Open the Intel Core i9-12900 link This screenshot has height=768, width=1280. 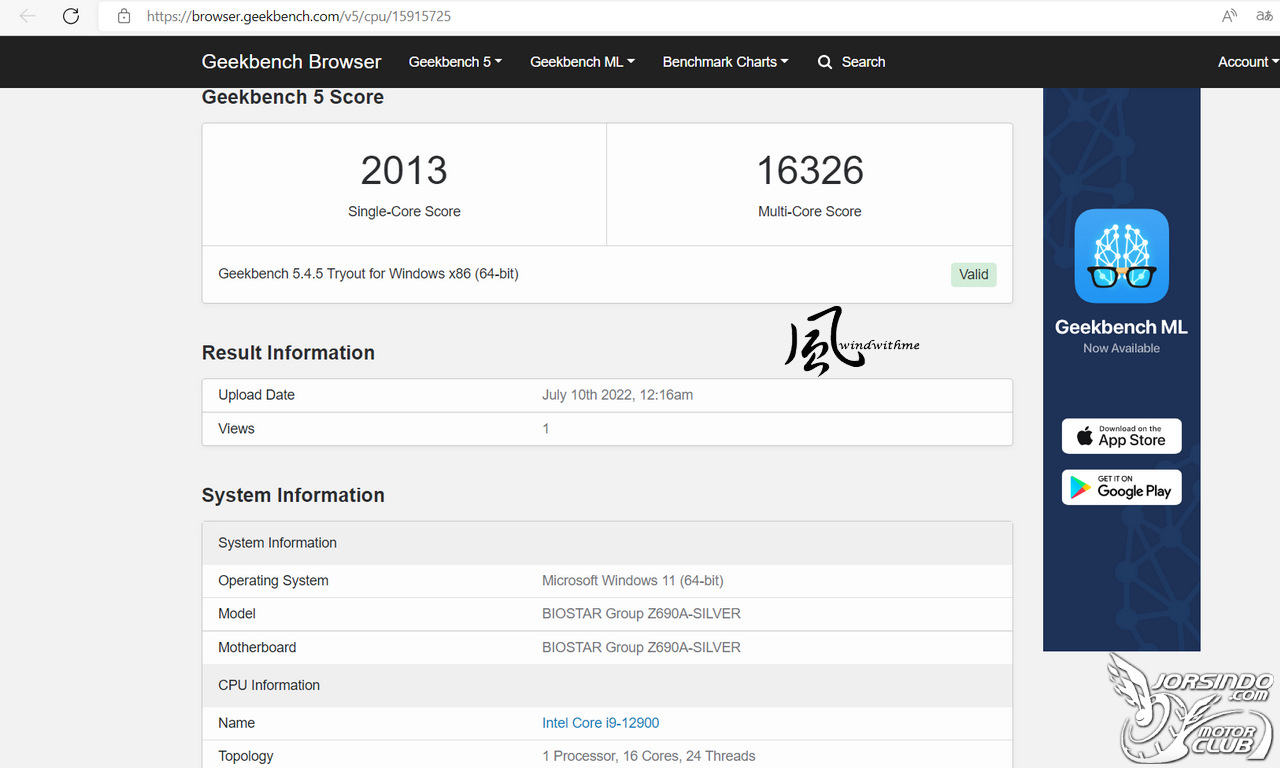tap(600, 723)
